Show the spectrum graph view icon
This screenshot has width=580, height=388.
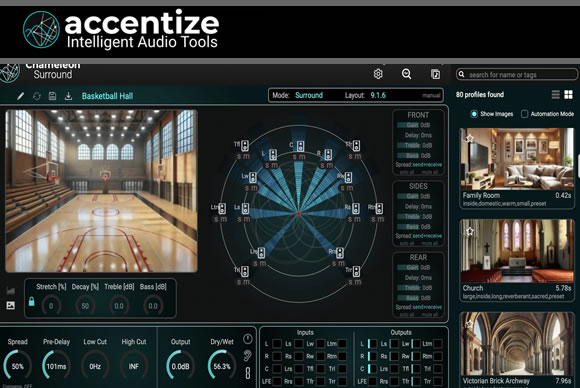pos(11,291)
